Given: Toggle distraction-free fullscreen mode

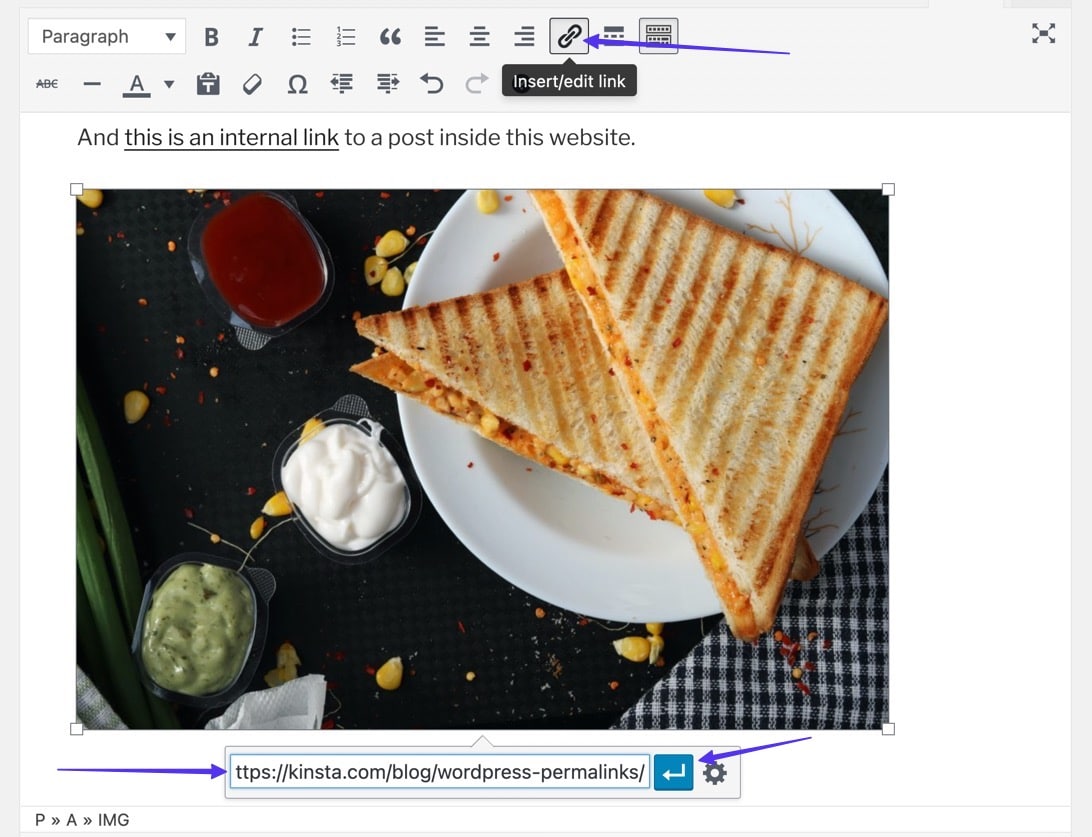Looking at the screenshot, I should point(1043,33).
